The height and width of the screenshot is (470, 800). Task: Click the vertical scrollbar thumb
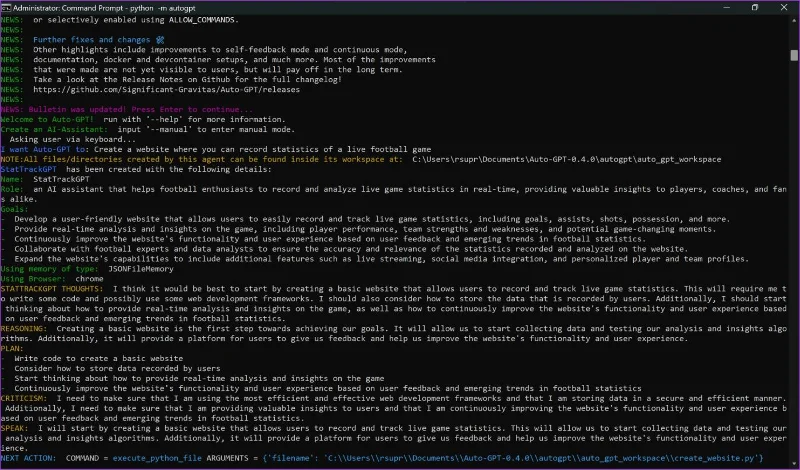pos(794,55)
